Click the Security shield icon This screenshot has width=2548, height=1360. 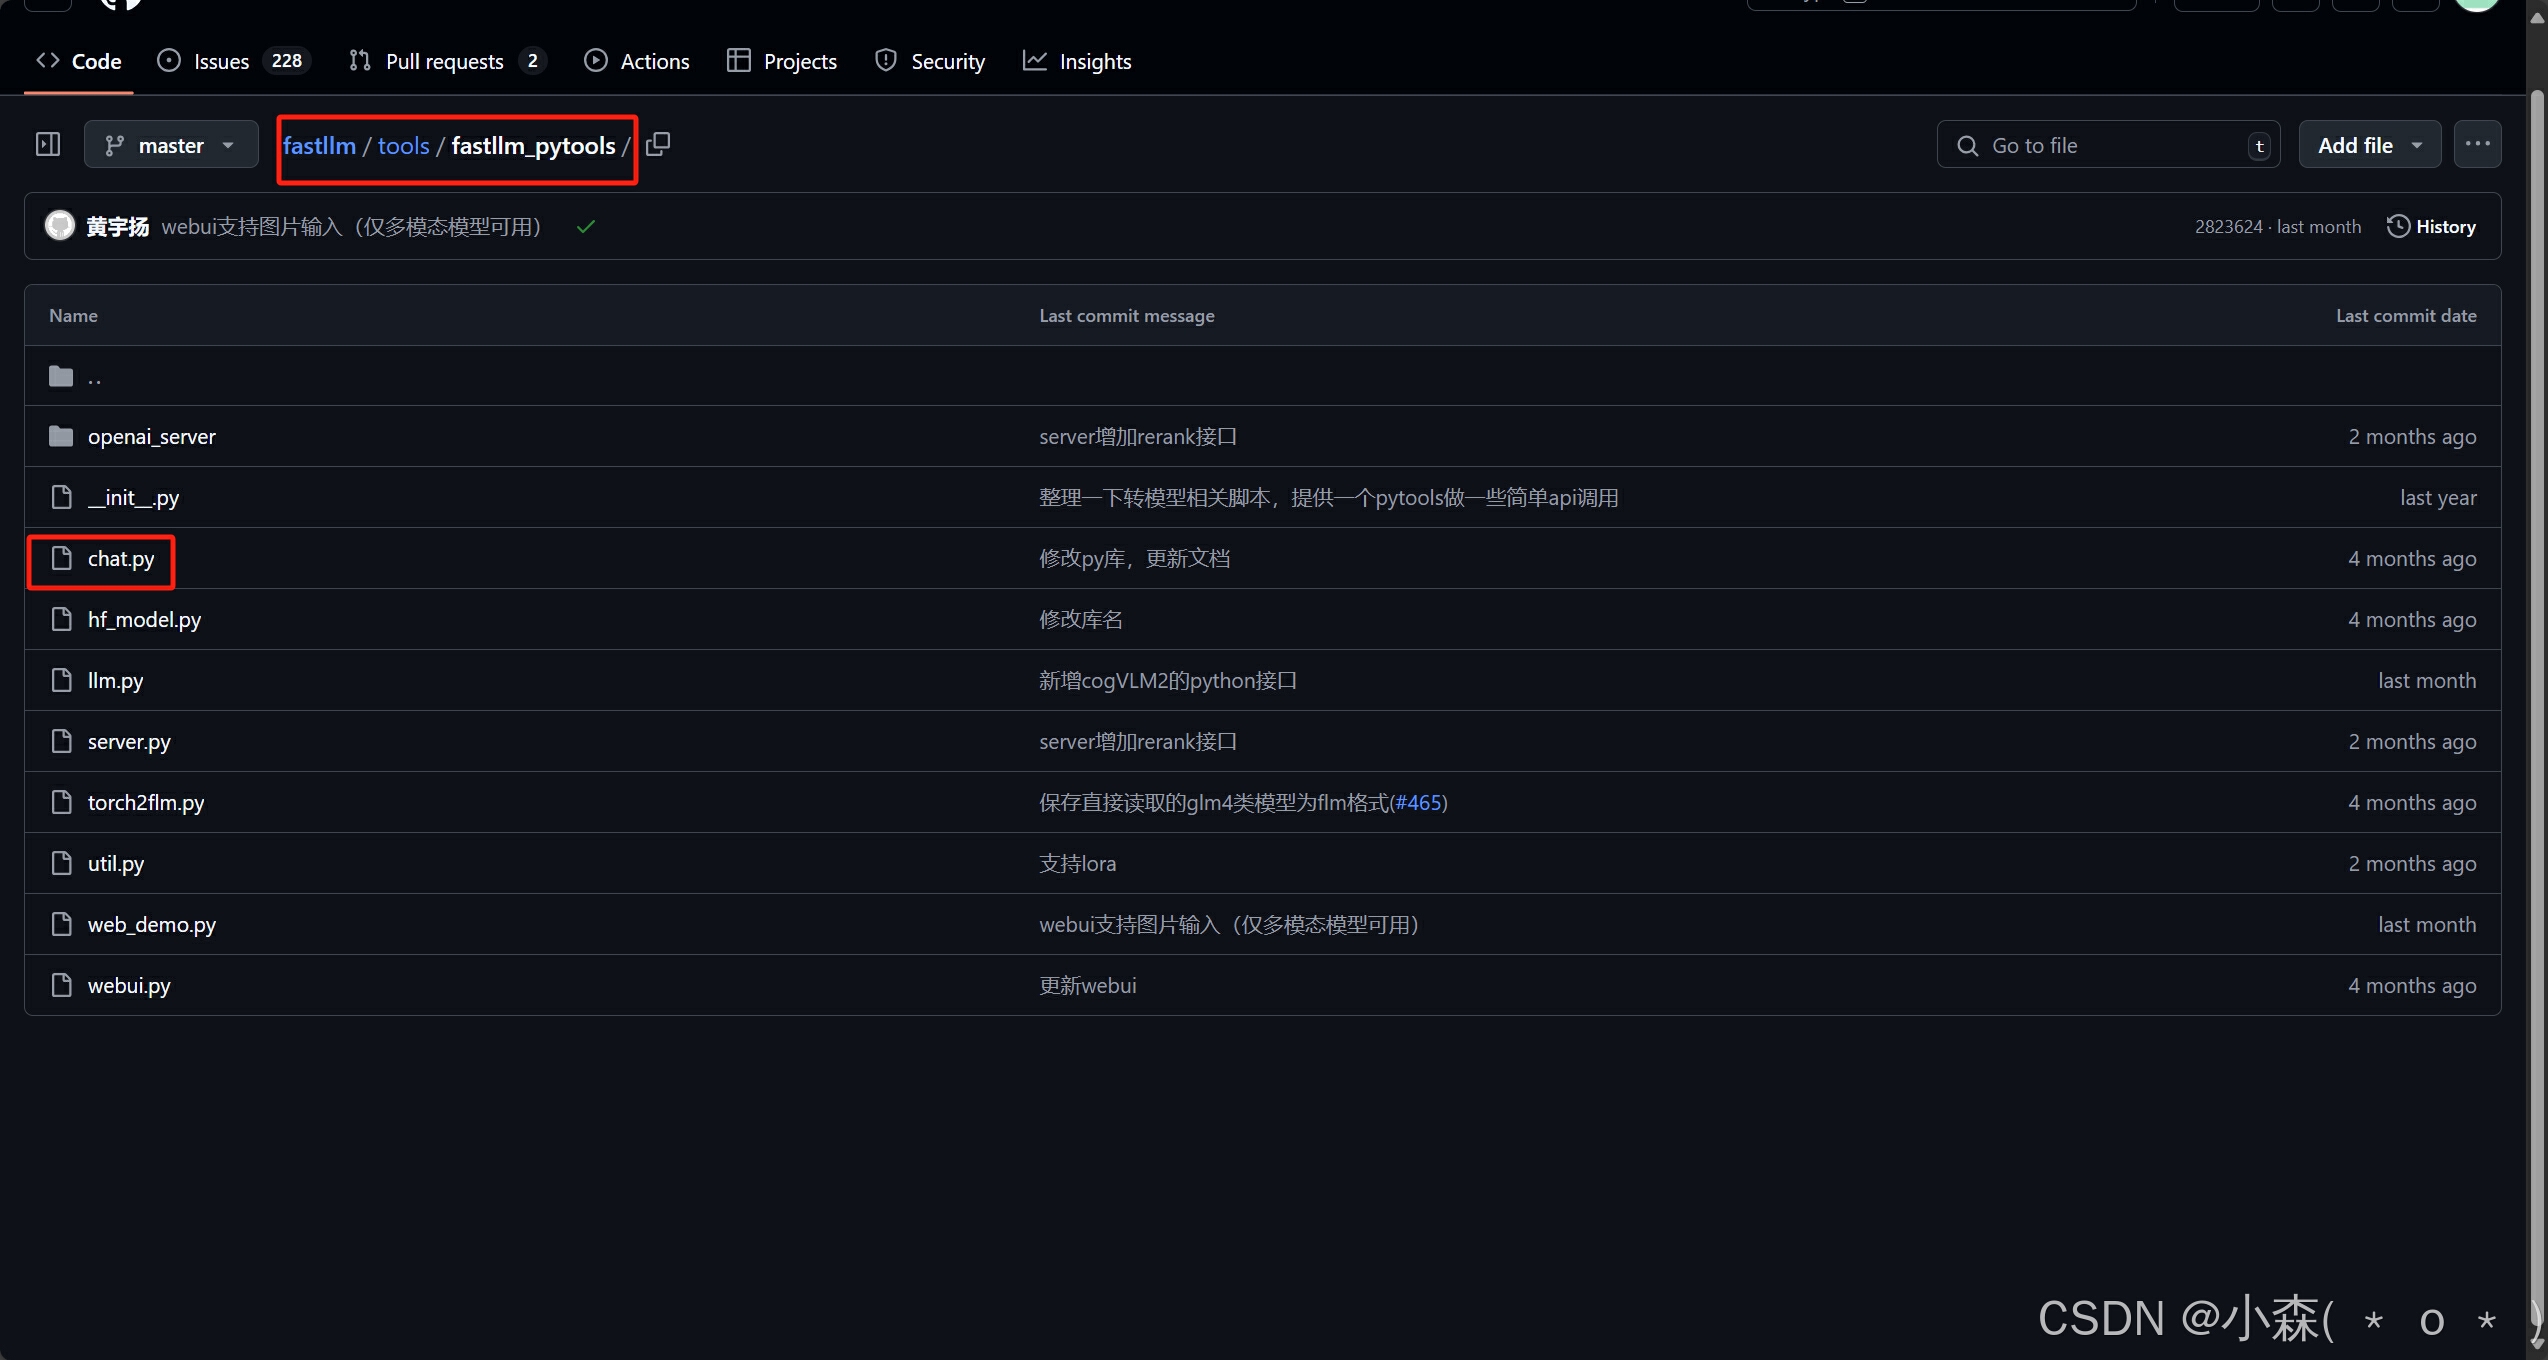click(x=886, y=61)
